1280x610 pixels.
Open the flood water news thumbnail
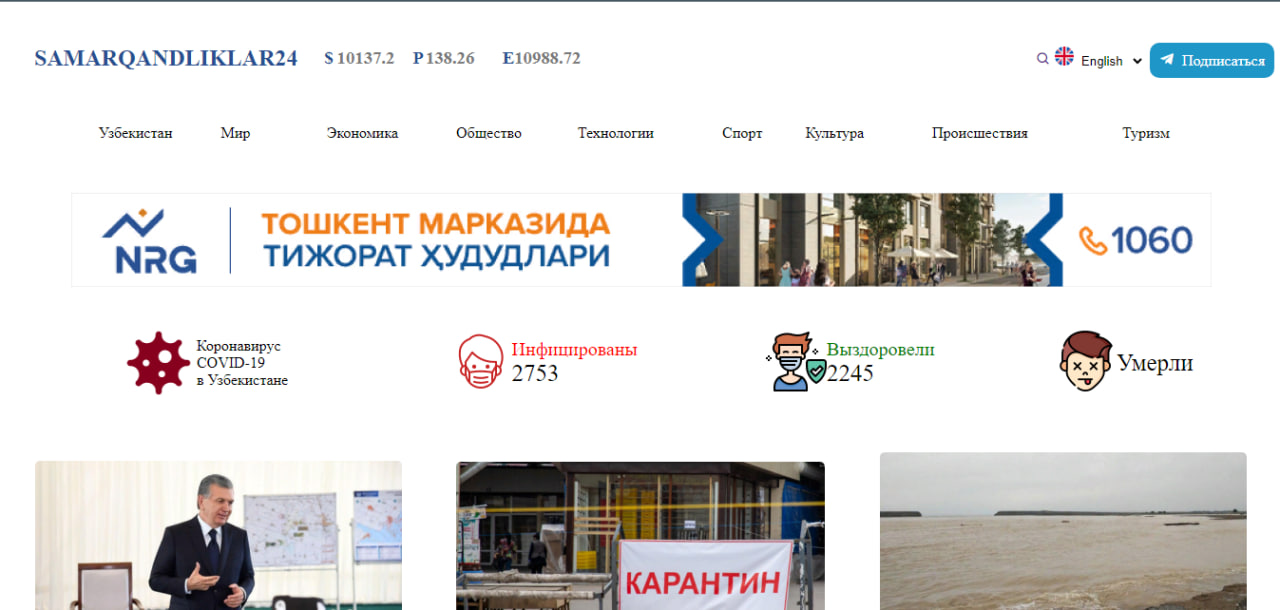1063,531
